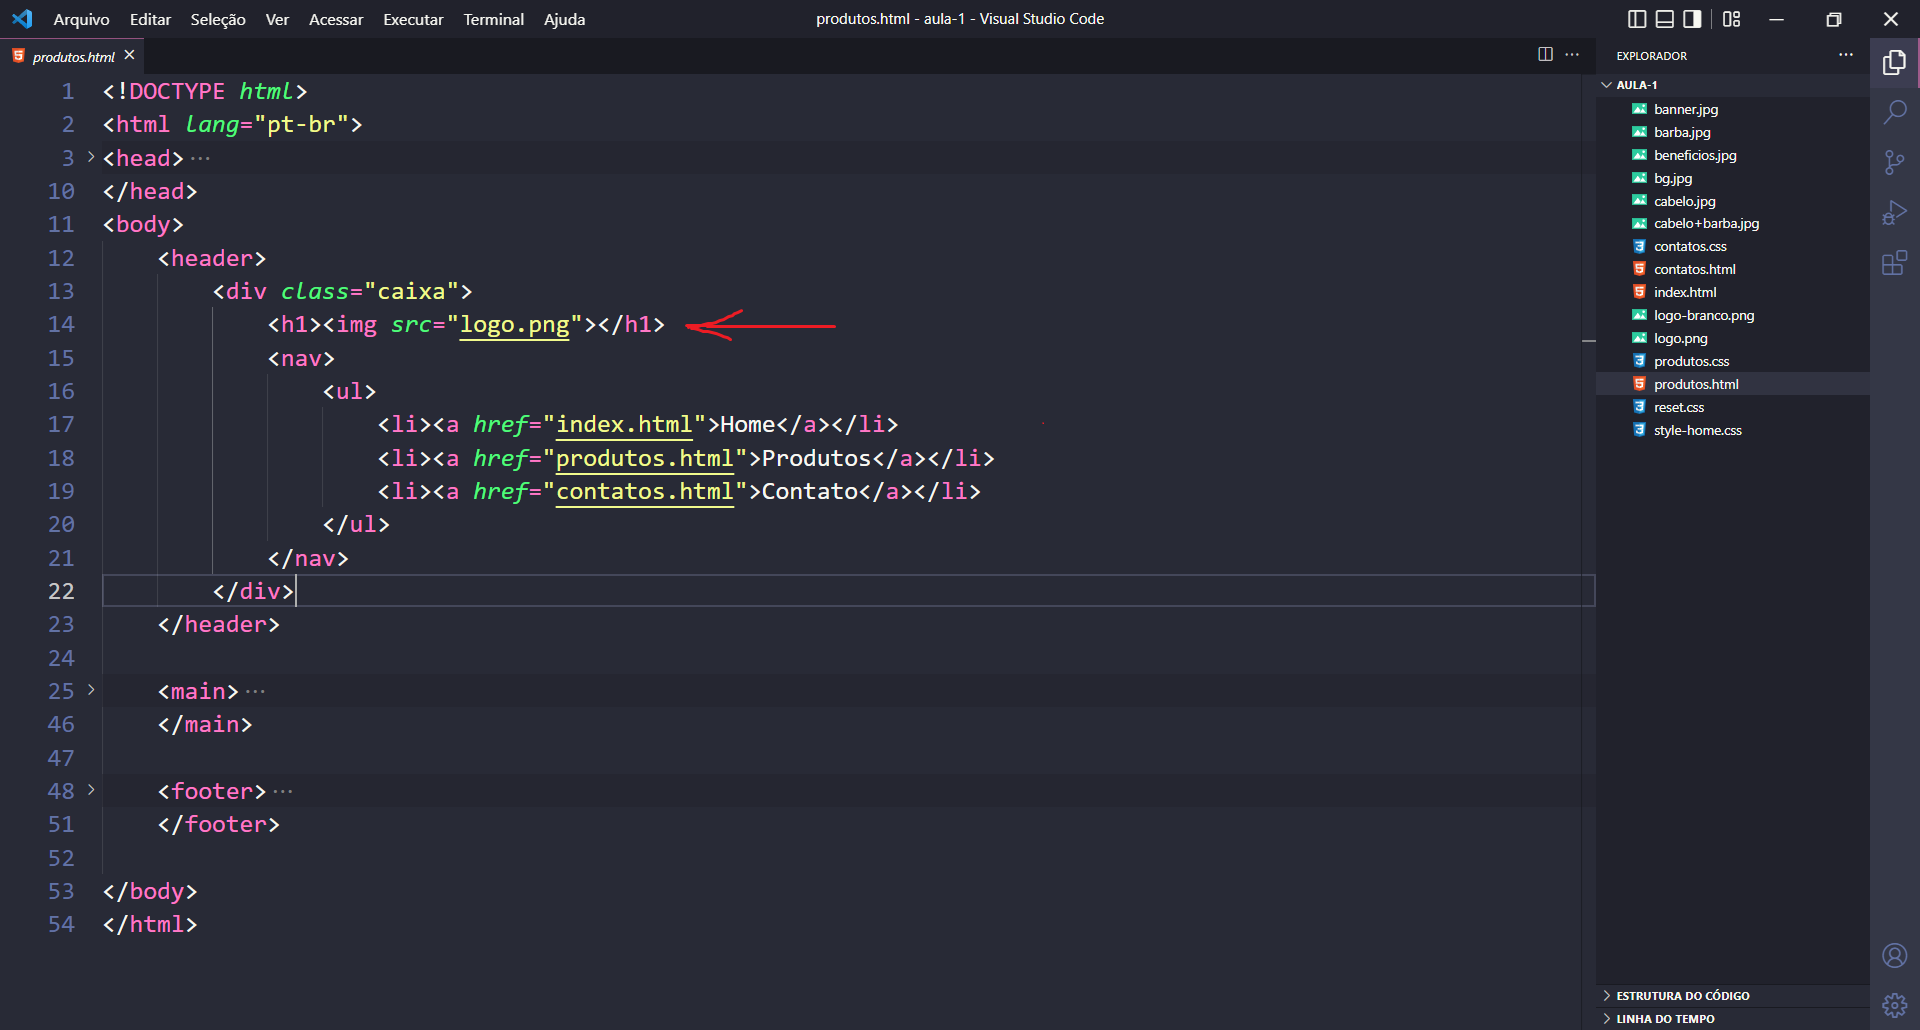Open Run and Debug view icon
Image resolution: width=1920 pixels, height=1030 pixels.
click(1894, 212)
